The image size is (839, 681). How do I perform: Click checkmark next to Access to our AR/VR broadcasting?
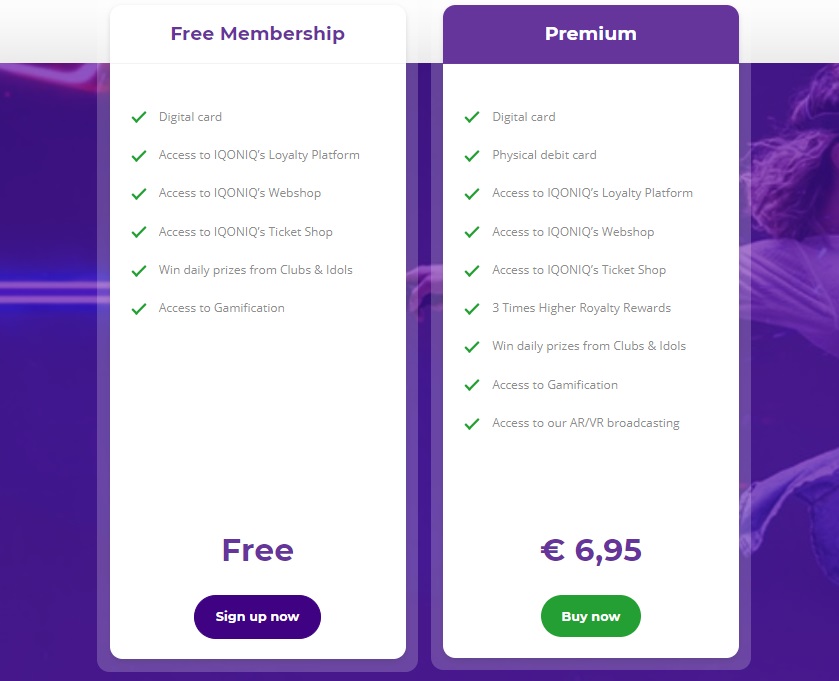[472, 424]
